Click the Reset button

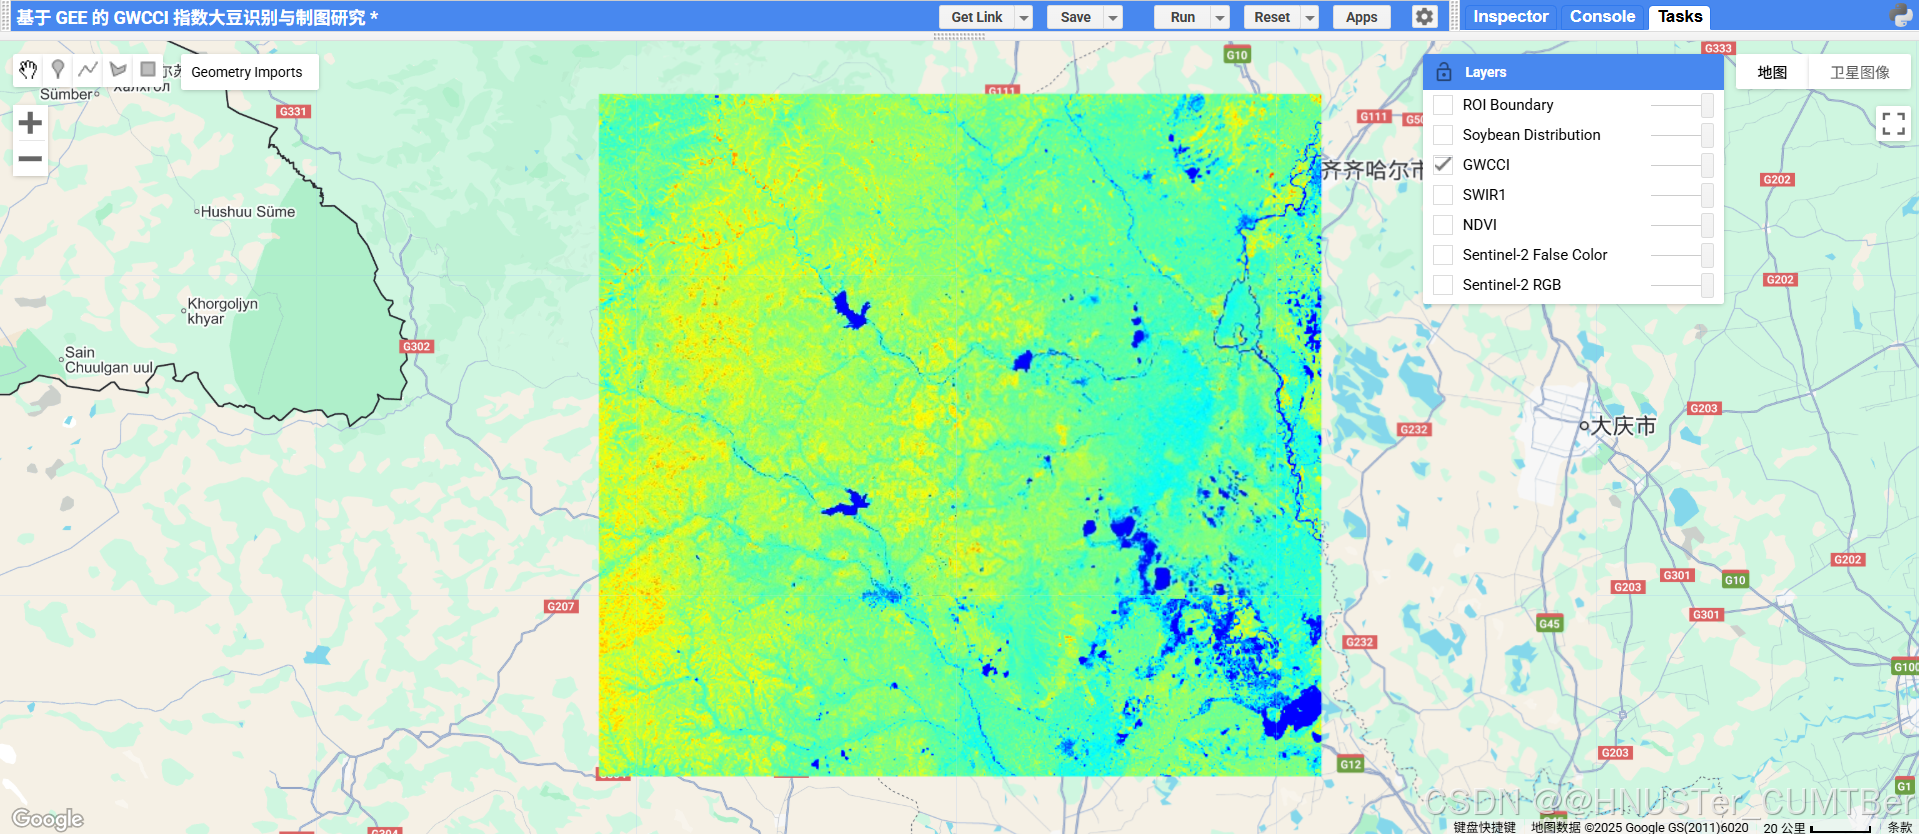coord(1272,17)
